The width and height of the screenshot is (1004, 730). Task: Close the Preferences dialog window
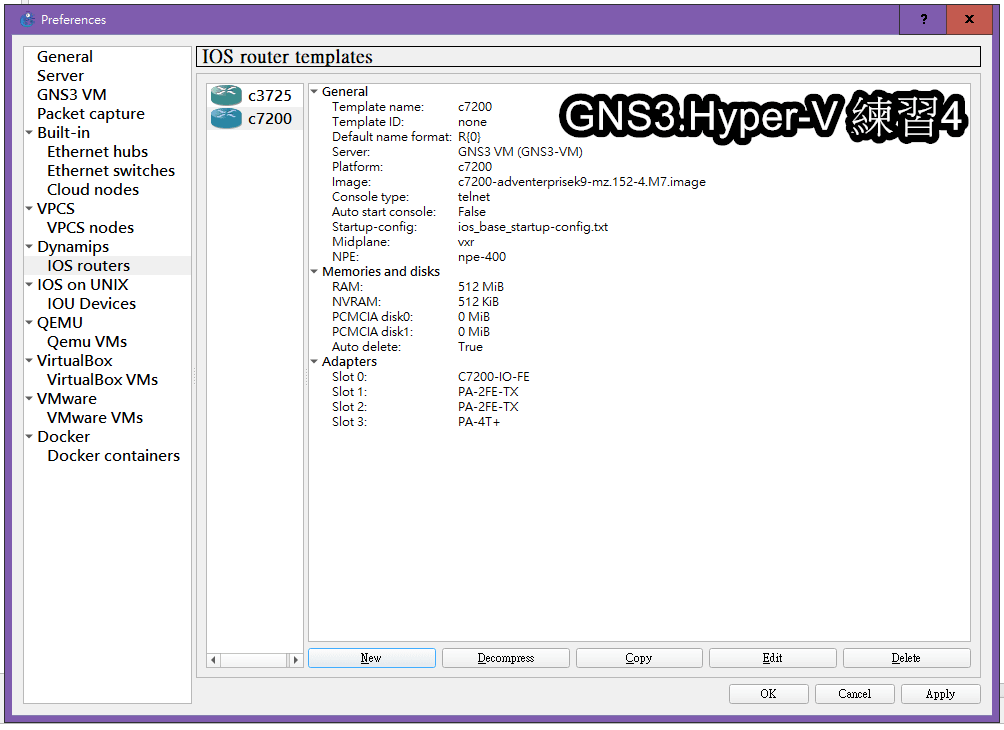point(969,19)
